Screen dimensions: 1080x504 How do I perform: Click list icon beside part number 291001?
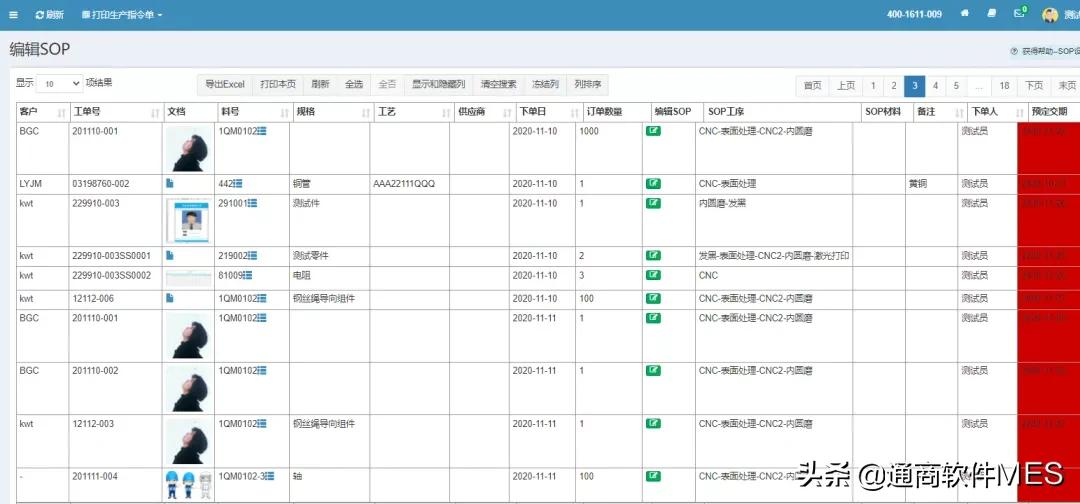(253, 203)
